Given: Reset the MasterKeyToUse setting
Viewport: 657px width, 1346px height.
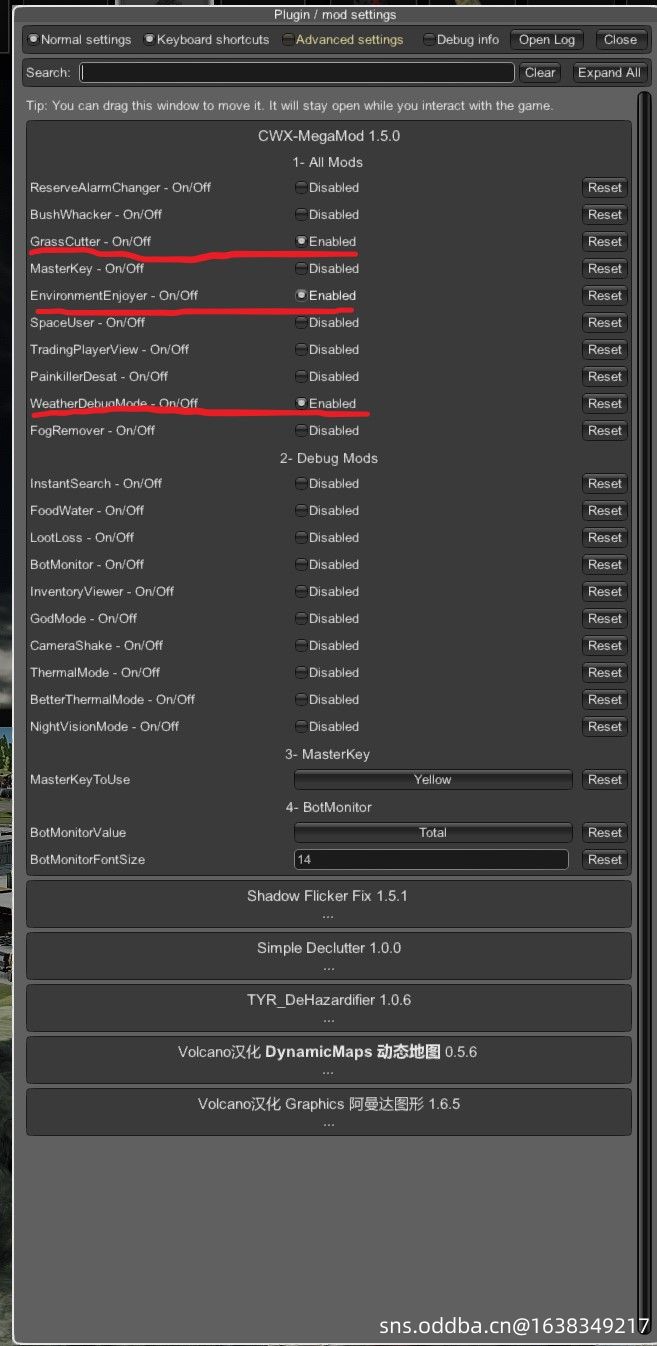Looking at the screenshot, I should 605,780.
